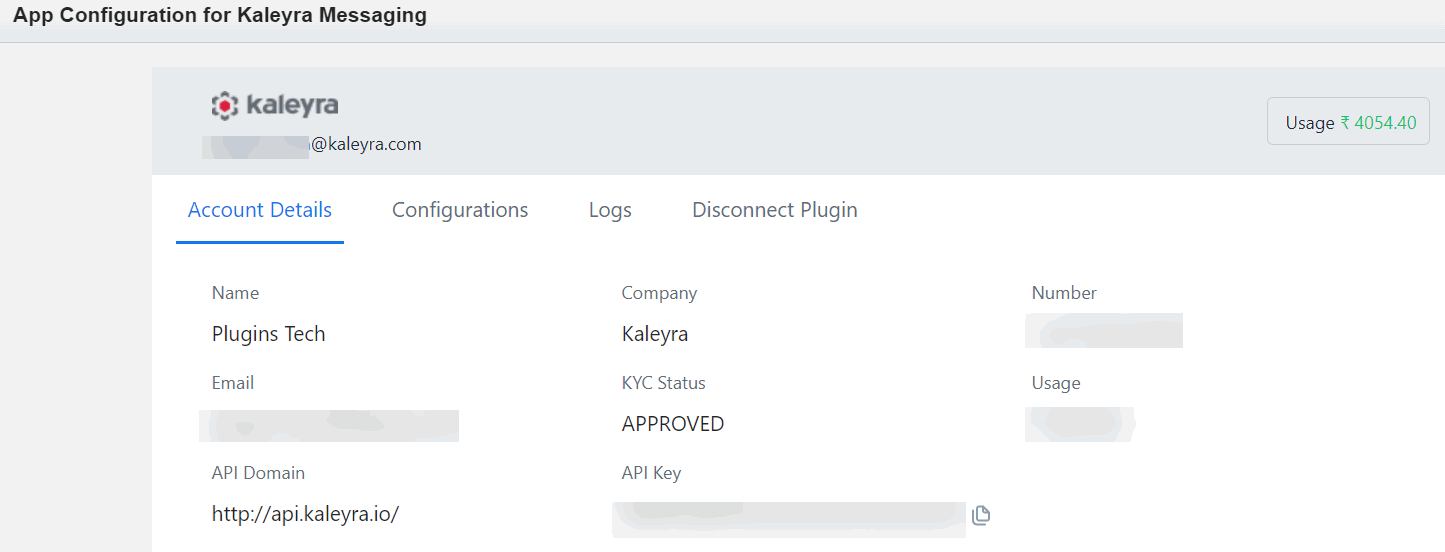1445x552 pixels.
Task: Select the company value Kaleyra
Action: click(655, 334)
